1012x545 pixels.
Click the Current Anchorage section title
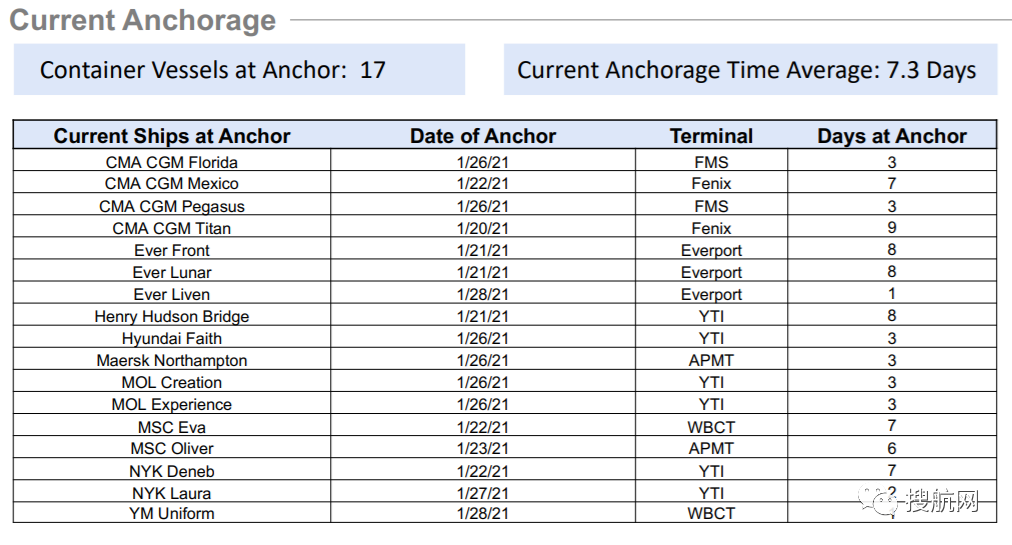pyautogui.click(x=142, y=21)
